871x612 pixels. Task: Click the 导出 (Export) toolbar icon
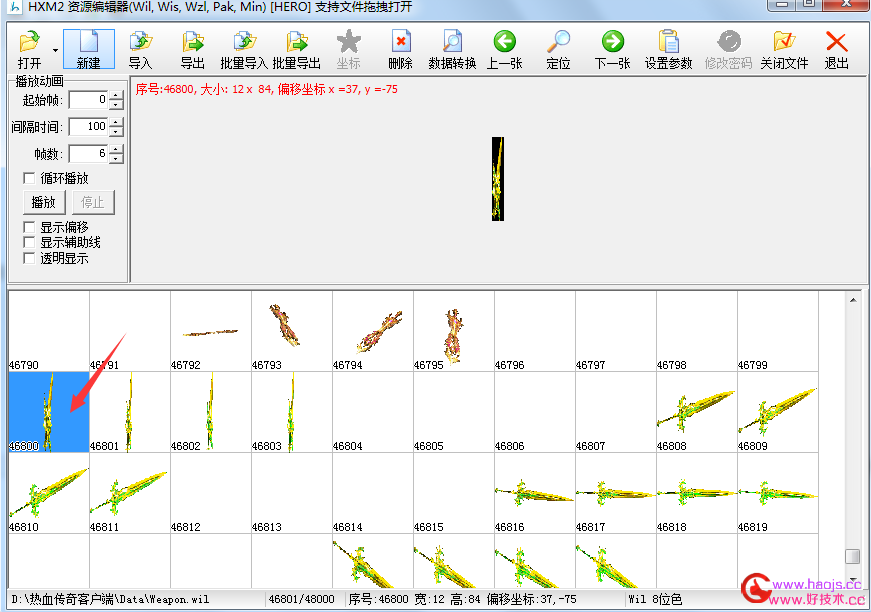(193, 41)
